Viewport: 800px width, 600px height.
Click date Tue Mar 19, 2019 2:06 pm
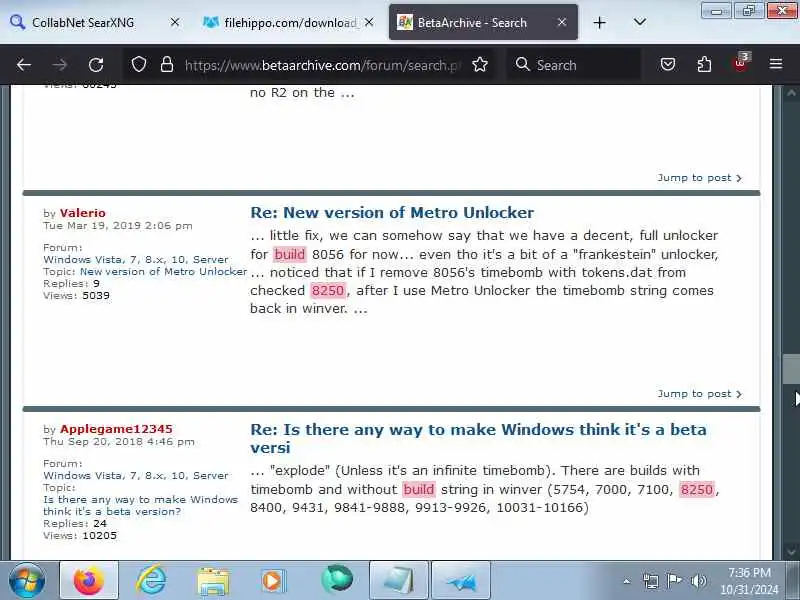pos(118,226)
